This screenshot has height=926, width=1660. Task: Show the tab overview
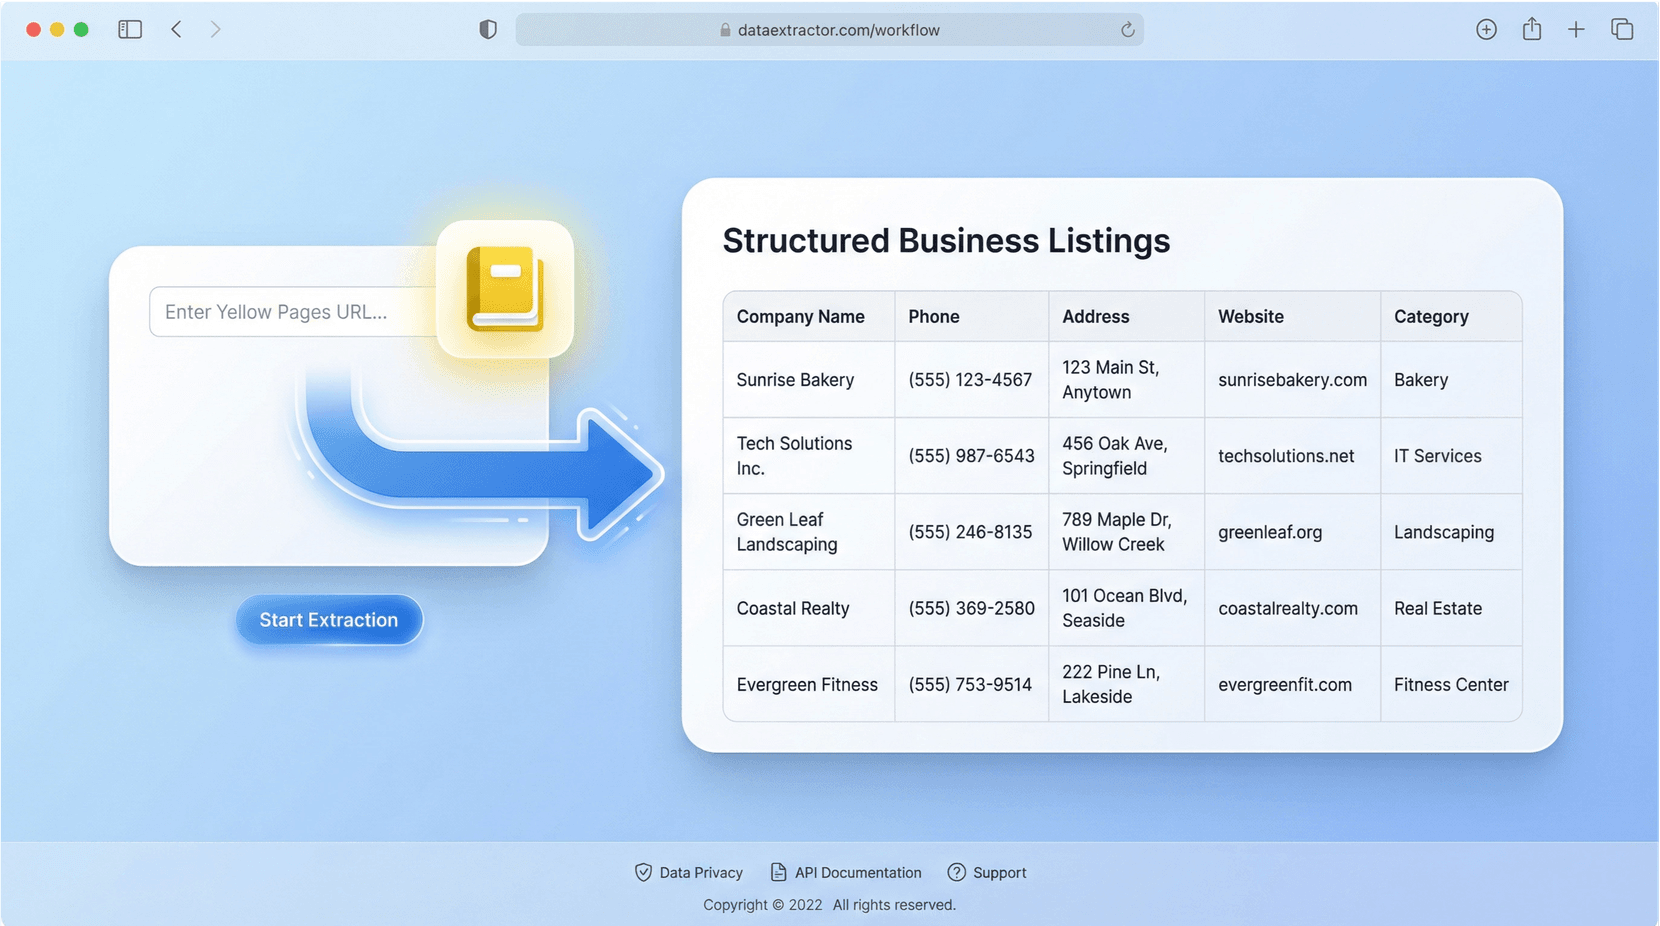pyautogui.click(x=1621, y=29)
